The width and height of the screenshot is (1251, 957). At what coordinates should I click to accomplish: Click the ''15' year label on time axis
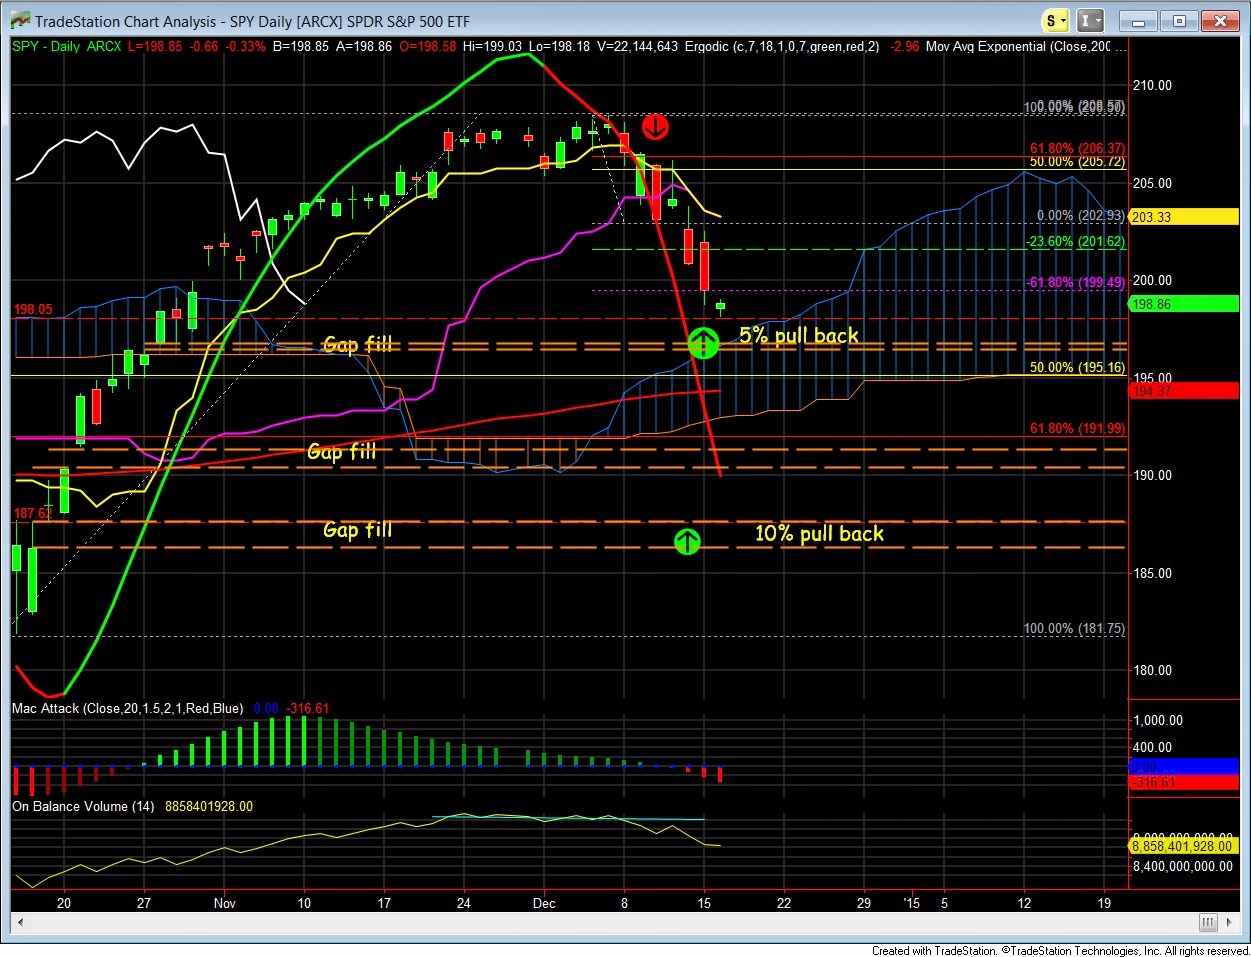click(911, 903)
